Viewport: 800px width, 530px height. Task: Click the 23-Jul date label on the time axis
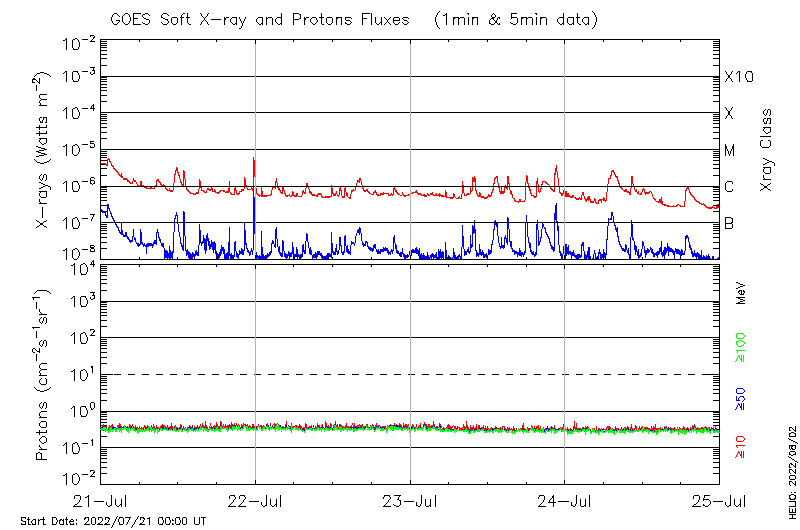410,500
